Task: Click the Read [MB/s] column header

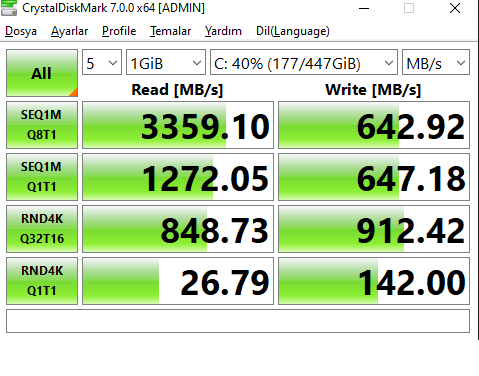Action: click(x=177, y=90)
